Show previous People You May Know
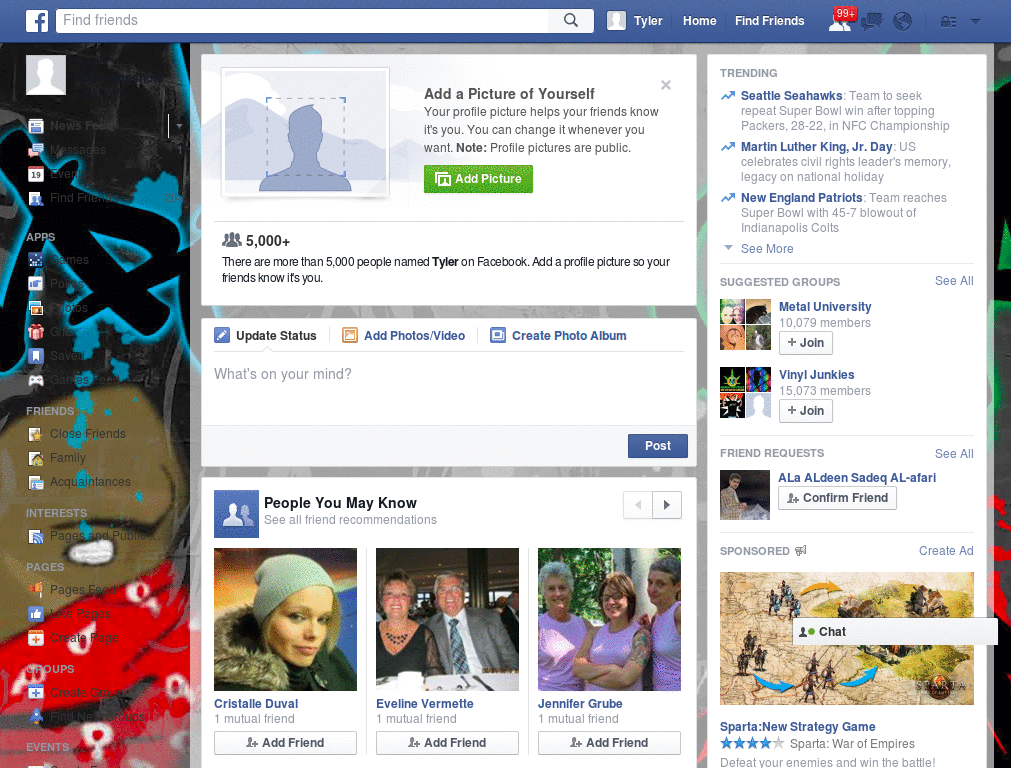The height and width of the screenshot is (768, 1024). (638, 505)
